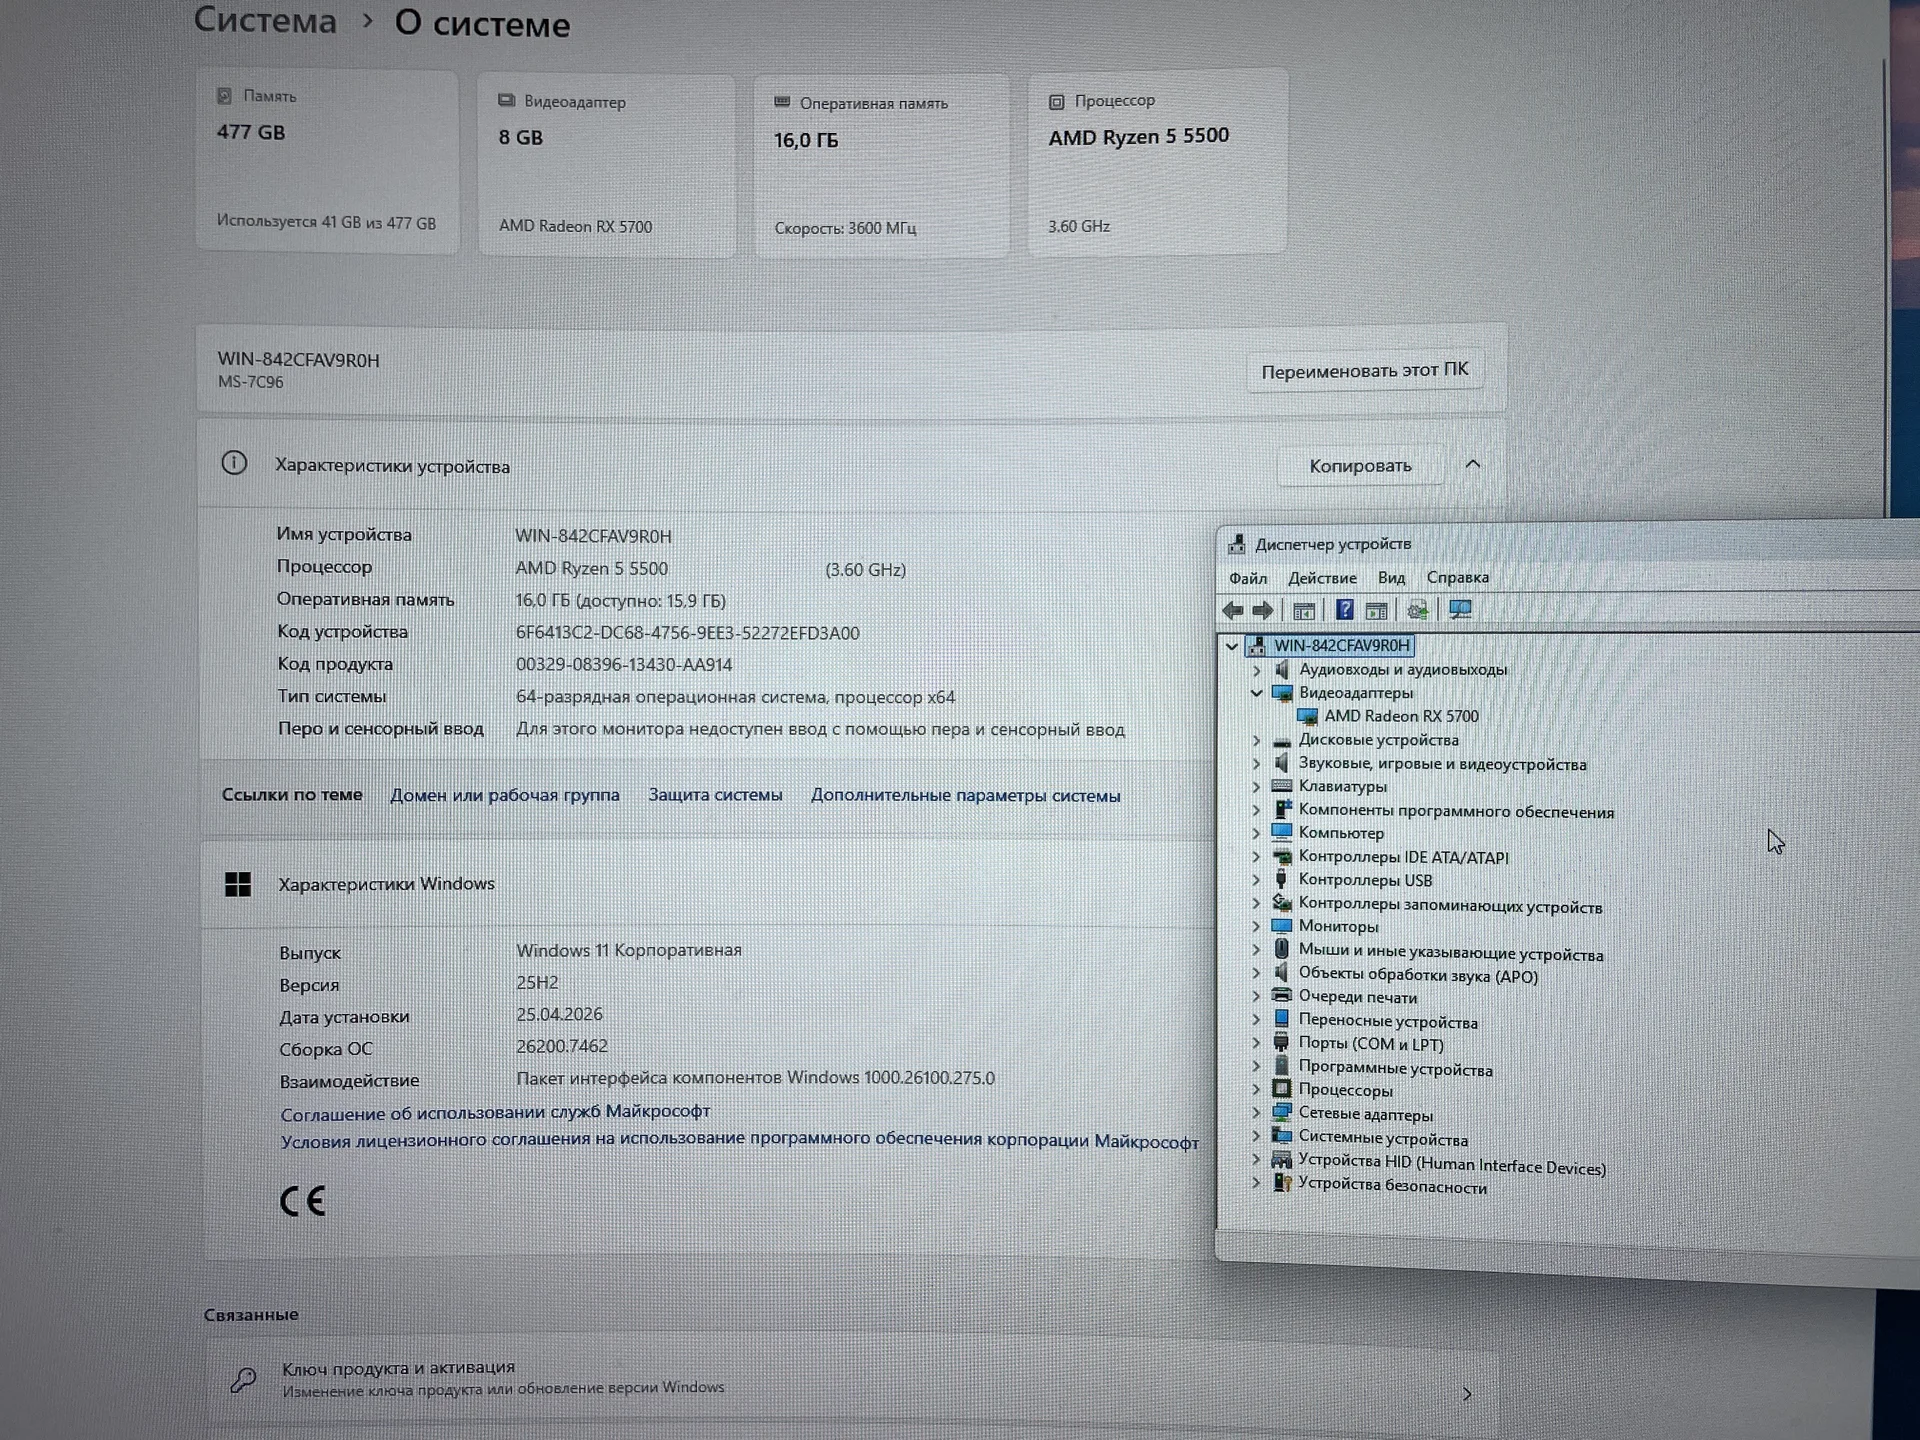The width and height of the screenshot is (1920, 1440).
Task: Expand the Программные устройства node
Action: 1257,1066
